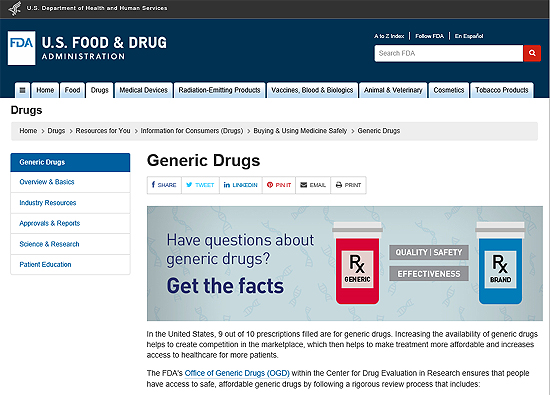The width and height of the screenshot is (550, 395).
Task: Click U.S. Department of Health and Human Services text
Action: 97,8
